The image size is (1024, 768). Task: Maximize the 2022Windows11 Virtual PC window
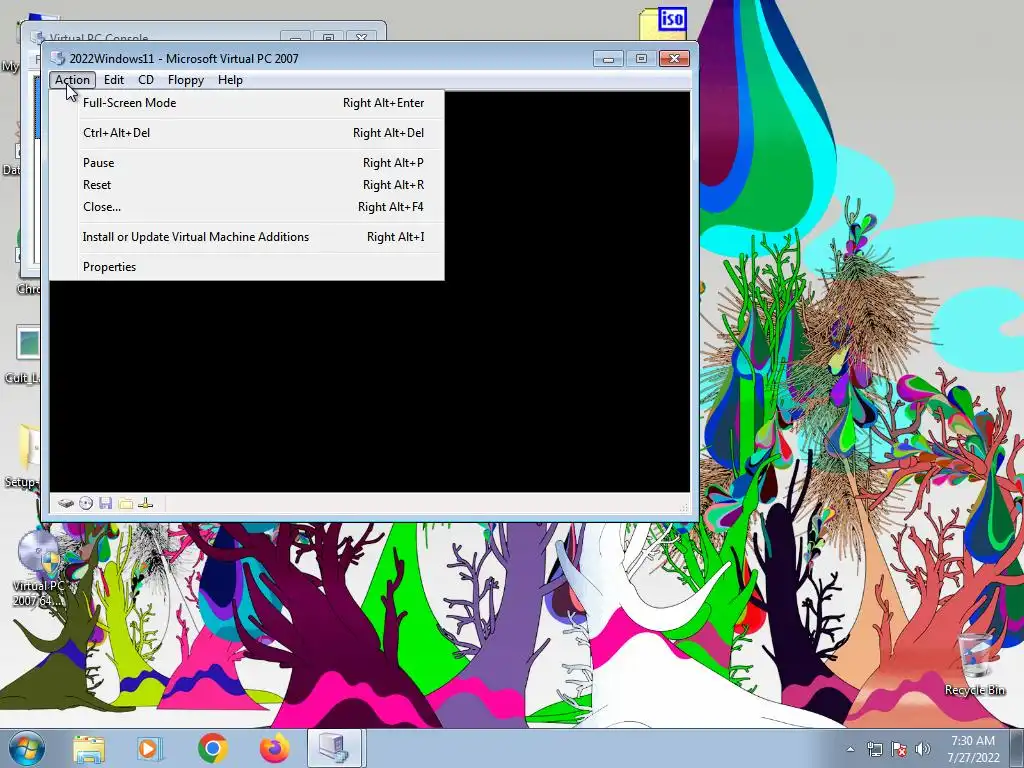tap(641, 59)
